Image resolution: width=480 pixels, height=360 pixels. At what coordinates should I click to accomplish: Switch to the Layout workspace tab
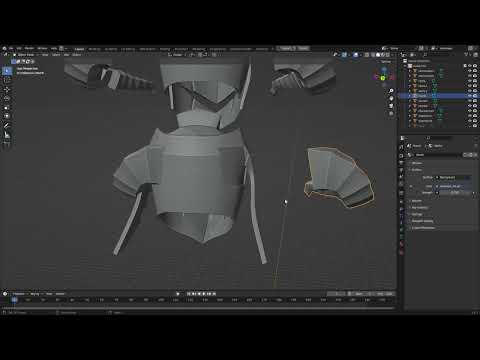(79, 49)
